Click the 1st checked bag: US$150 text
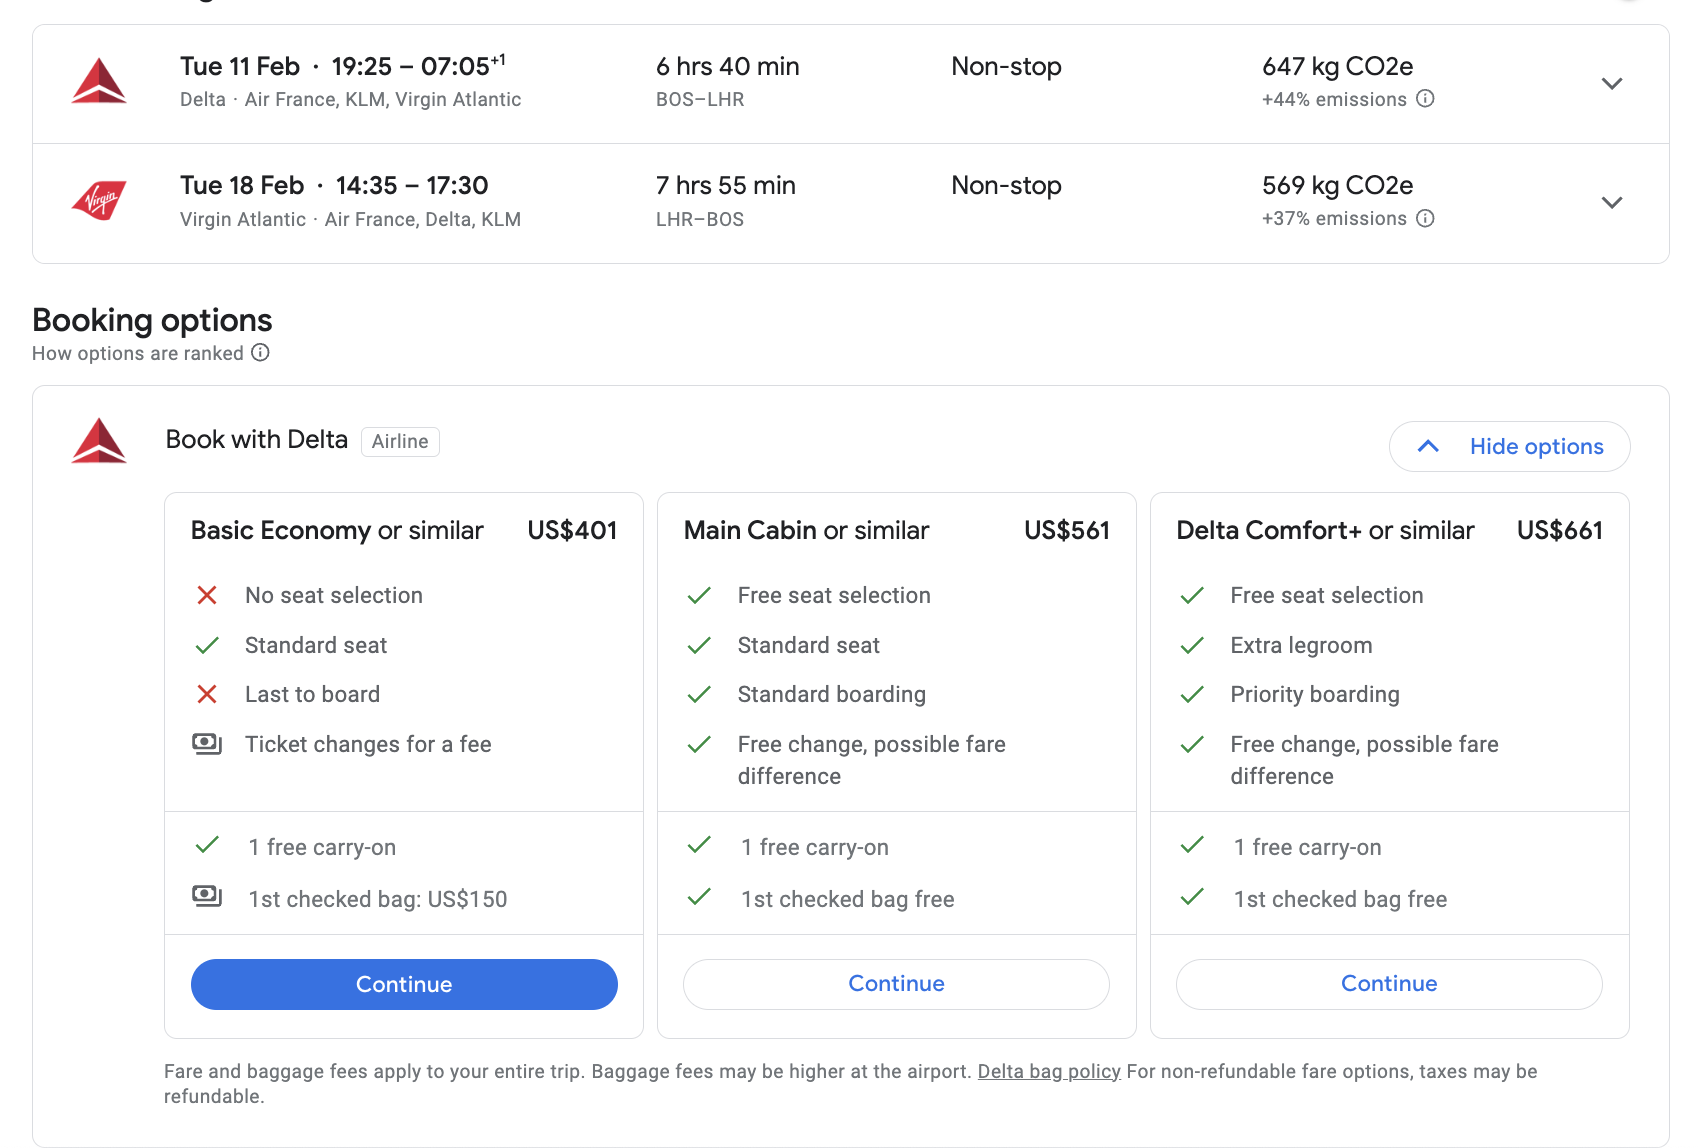The width and height of the screenshot is (1698, 1148). tap(378, 899)
